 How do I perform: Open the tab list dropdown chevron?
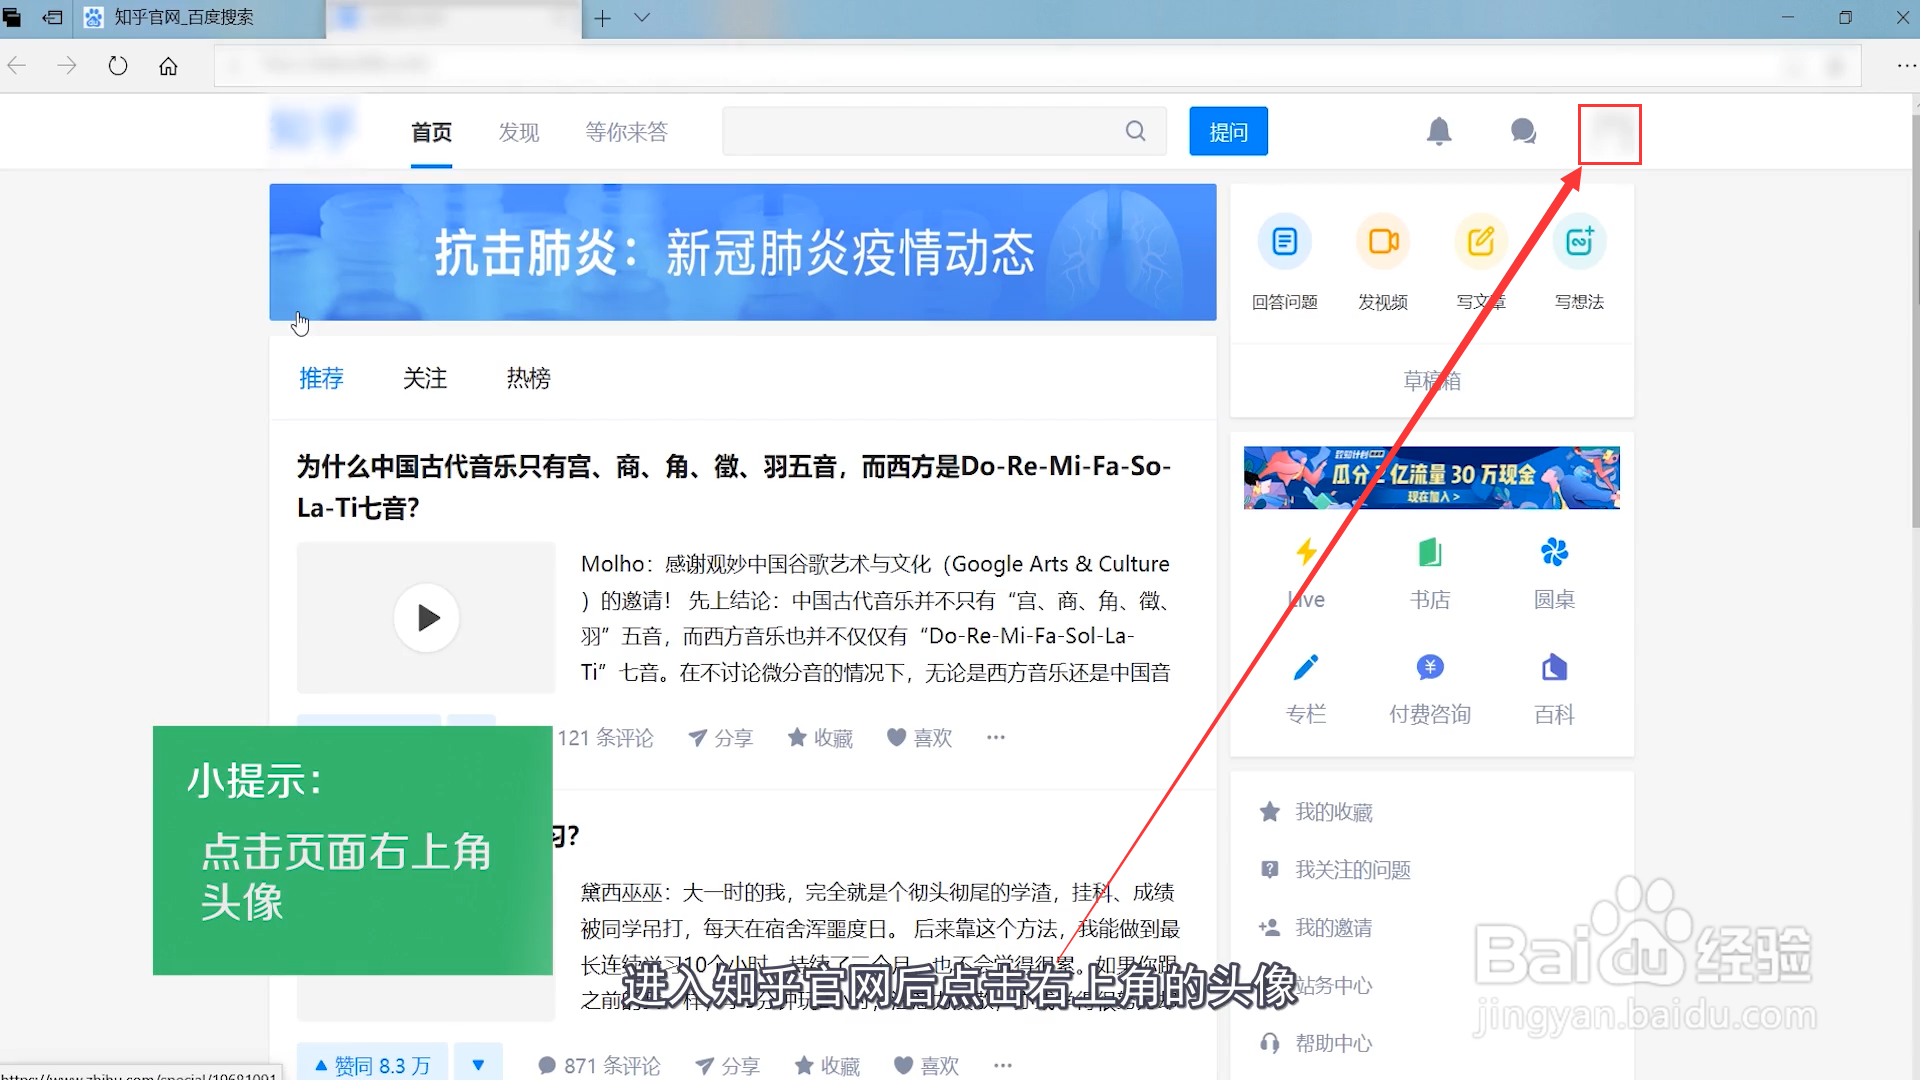642,18
